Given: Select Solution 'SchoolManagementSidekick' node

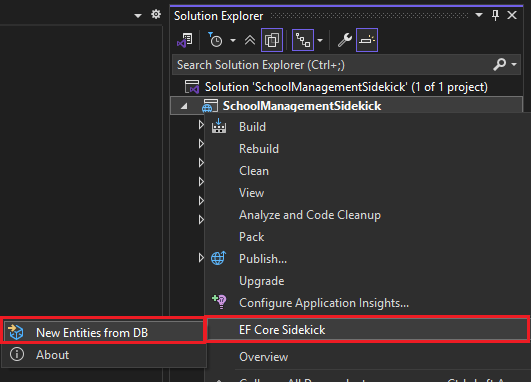Looking at the screenshot, I should [x=346, y=87].
